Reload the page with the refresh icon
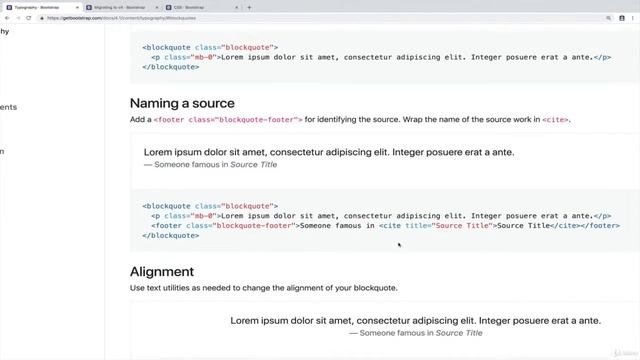640x360 pixels. [29, 18]
